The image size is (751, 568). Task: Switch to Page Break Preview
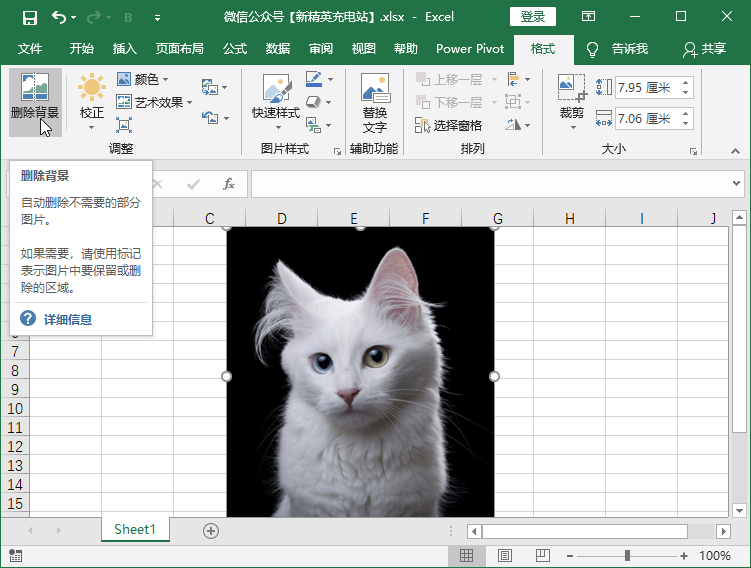[x=542, y=556]
